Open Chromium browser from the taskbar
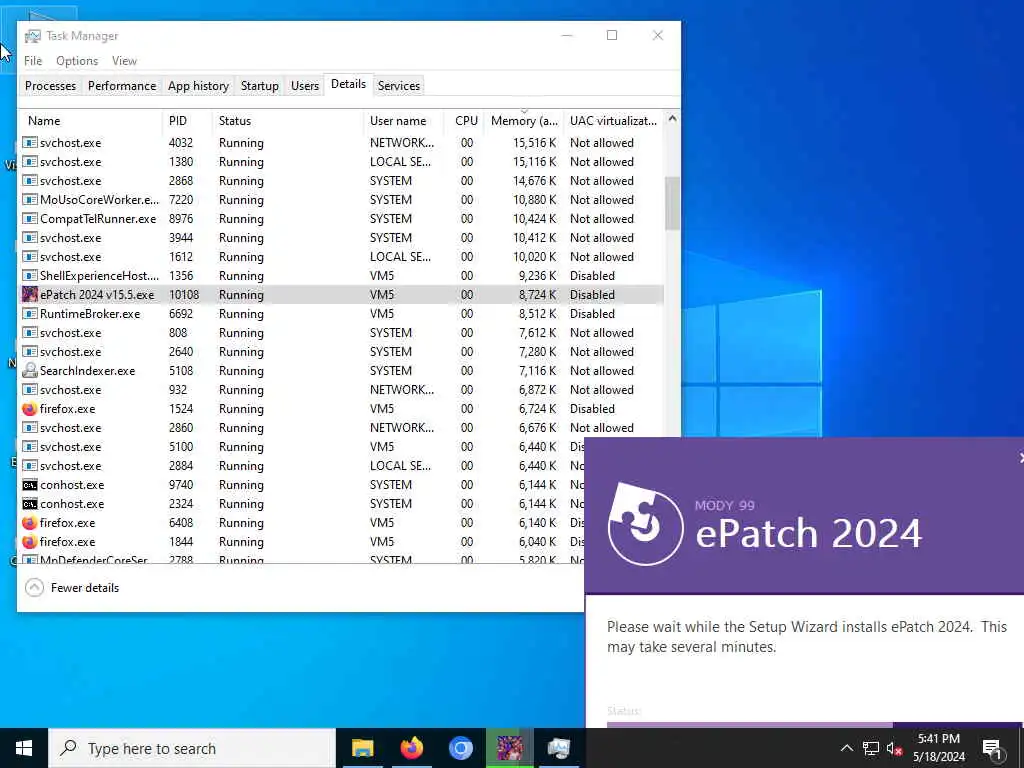This screenshot has height=768, width=1024. coord(460,748)
